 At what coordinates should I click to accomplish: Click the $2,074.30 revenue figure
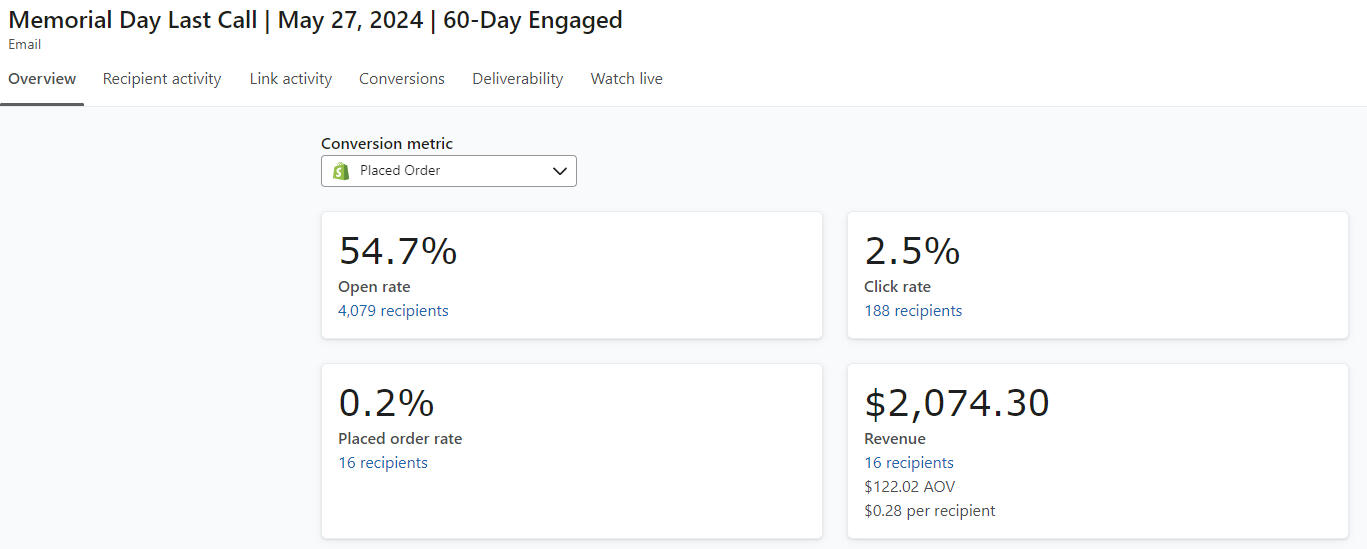[x=957, y=403]
